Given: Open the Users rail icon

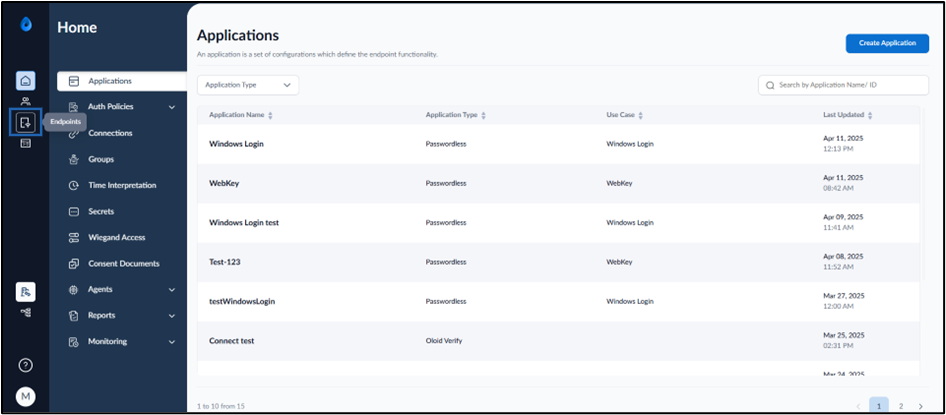Looking at the screenshot, I should 25,101.
